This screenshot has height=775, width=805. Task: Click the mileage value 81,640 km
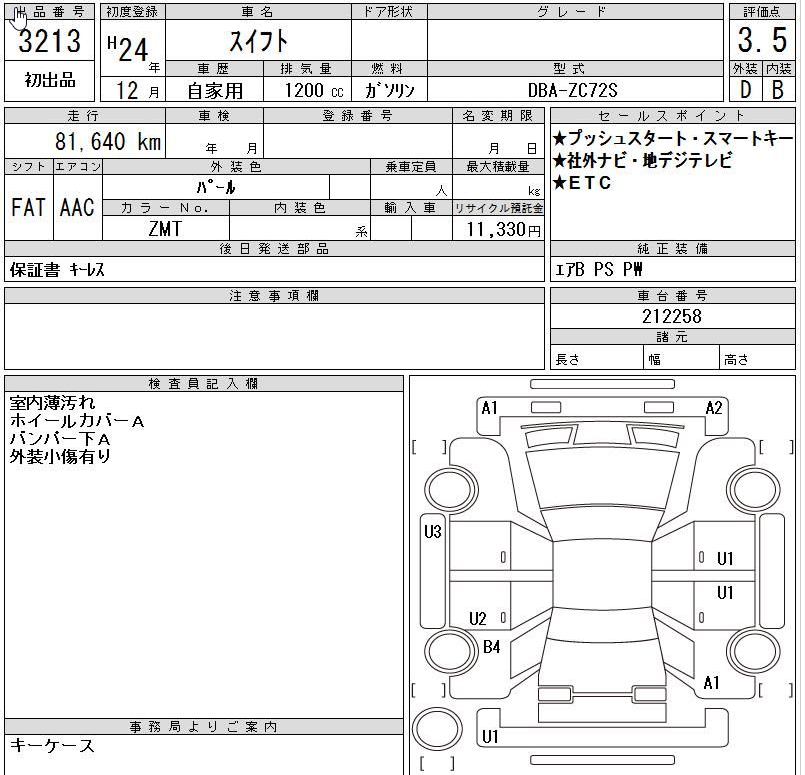pyautogui.click(x=106, y=142)
